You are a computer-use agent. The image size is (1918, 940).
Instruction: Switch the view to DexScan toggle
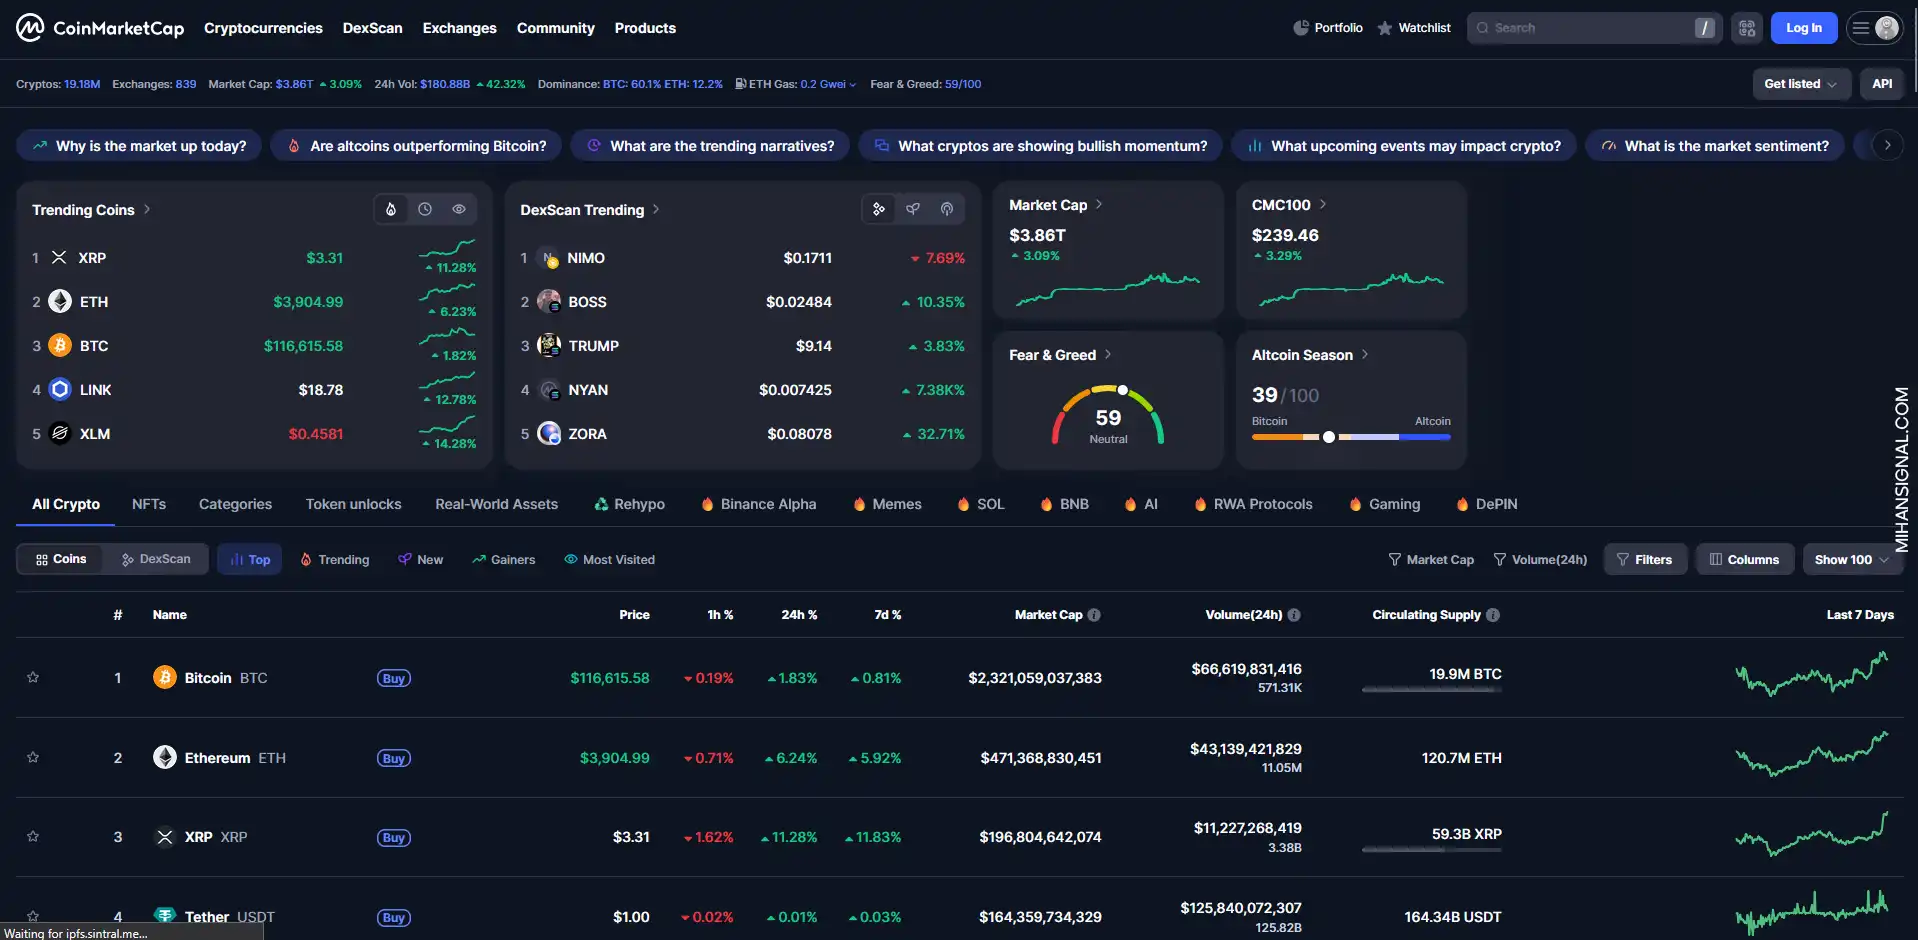click(156, 559)
